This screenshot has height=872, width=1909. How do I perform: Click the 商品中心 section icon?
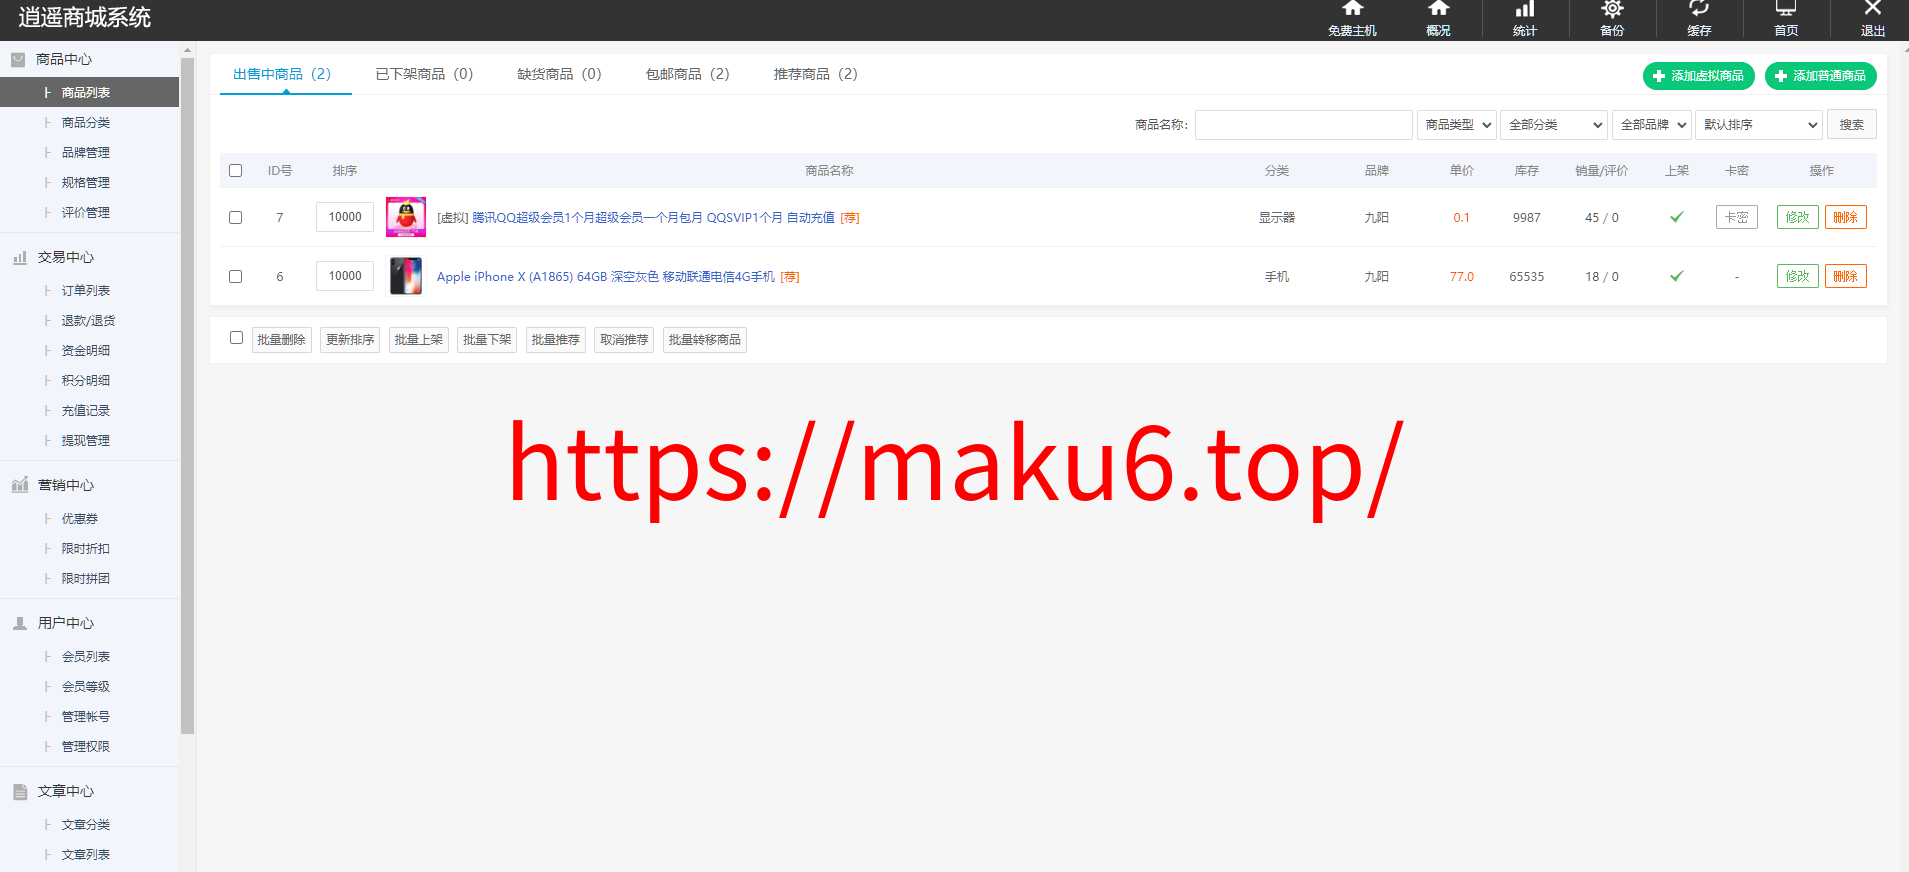tap(18, 60)
